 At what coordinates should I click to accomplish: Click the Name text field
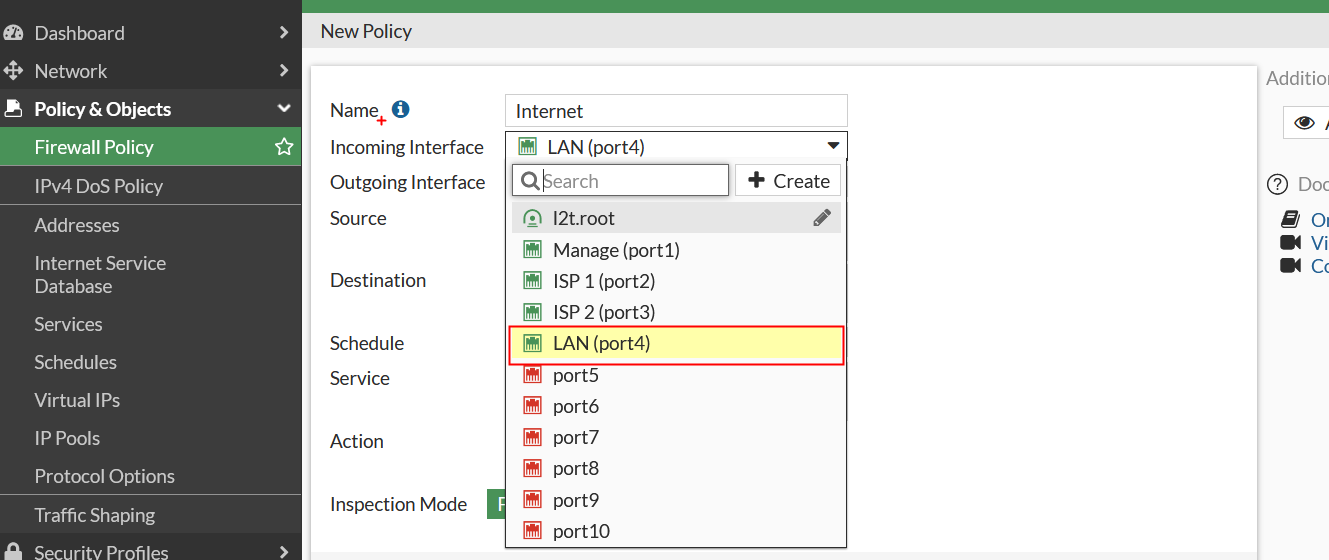[676, 111]
